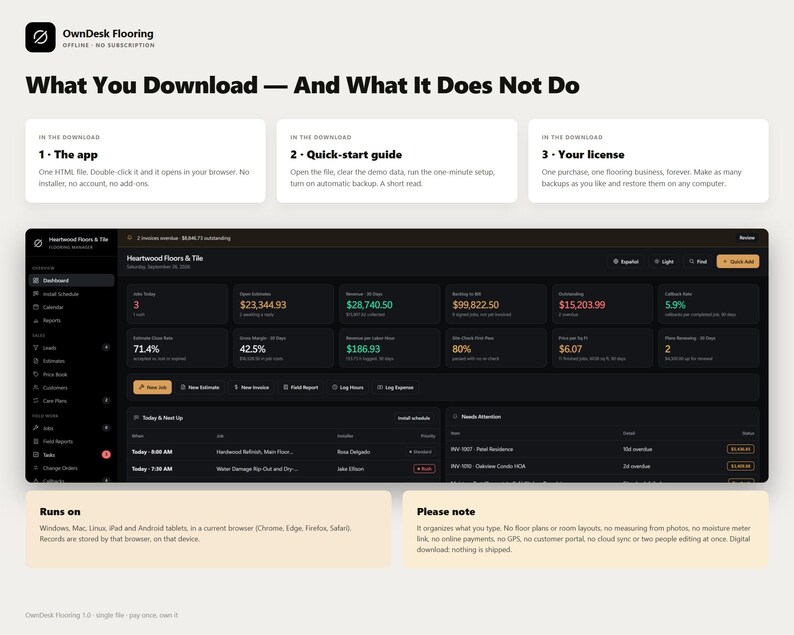Open Install Schedule in the sidebar
Screen dimensions: 794x635
[71, 294]
